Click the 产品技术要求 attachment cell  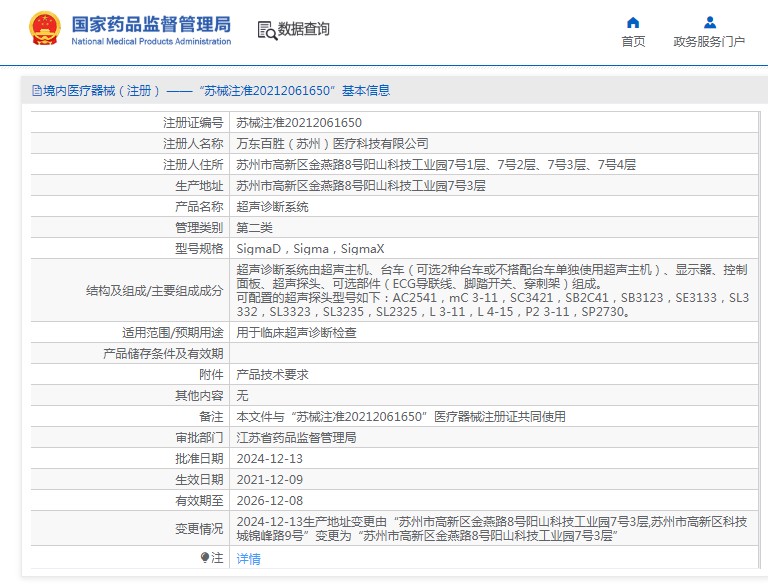pos(272,374)
